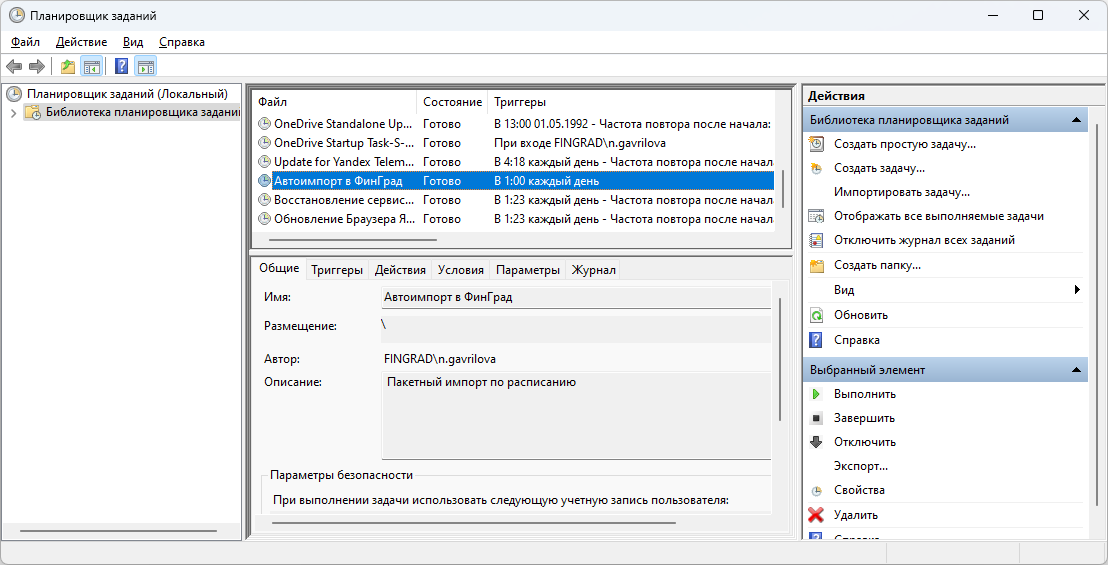Image resolution: width=1108 pixels, height=565 pixels.
Task: Click the blue Help toolbar icon
Action: (x=121, y=67)
